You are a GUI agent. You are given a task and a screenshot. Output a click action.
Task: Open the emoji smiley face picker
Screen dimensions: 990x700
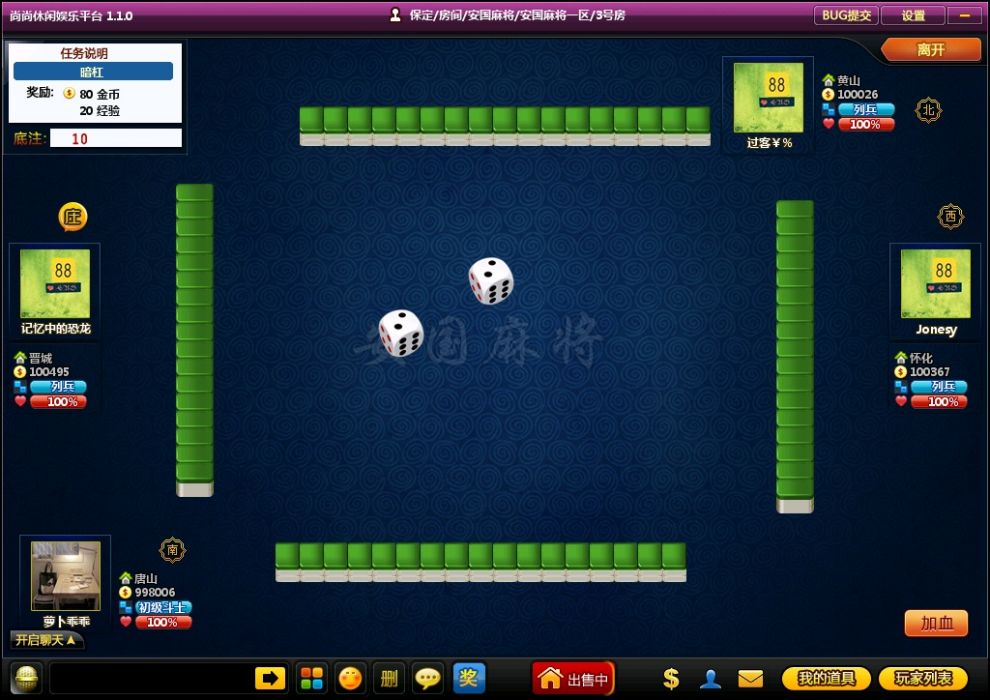pyautogui.click(x=350, y=679)
